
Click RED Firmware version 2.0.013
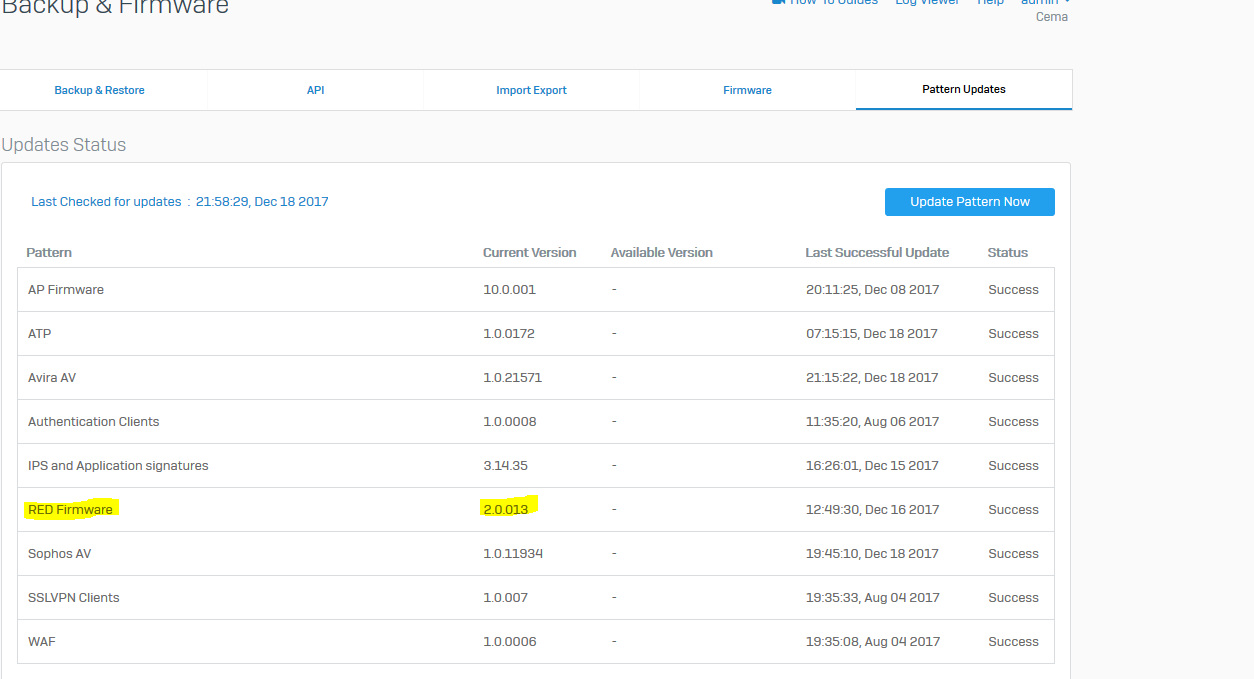(x=506, y=510)
